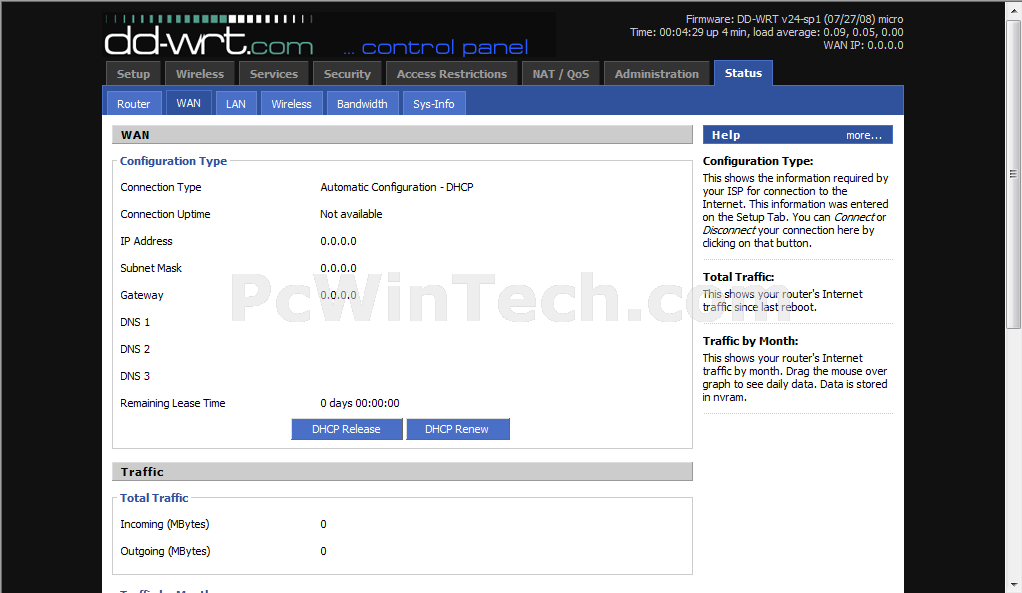Click the Outgoing (MBytes) value 0
This screenshot has width=1022, height=593.
click(x=323, y=551)
